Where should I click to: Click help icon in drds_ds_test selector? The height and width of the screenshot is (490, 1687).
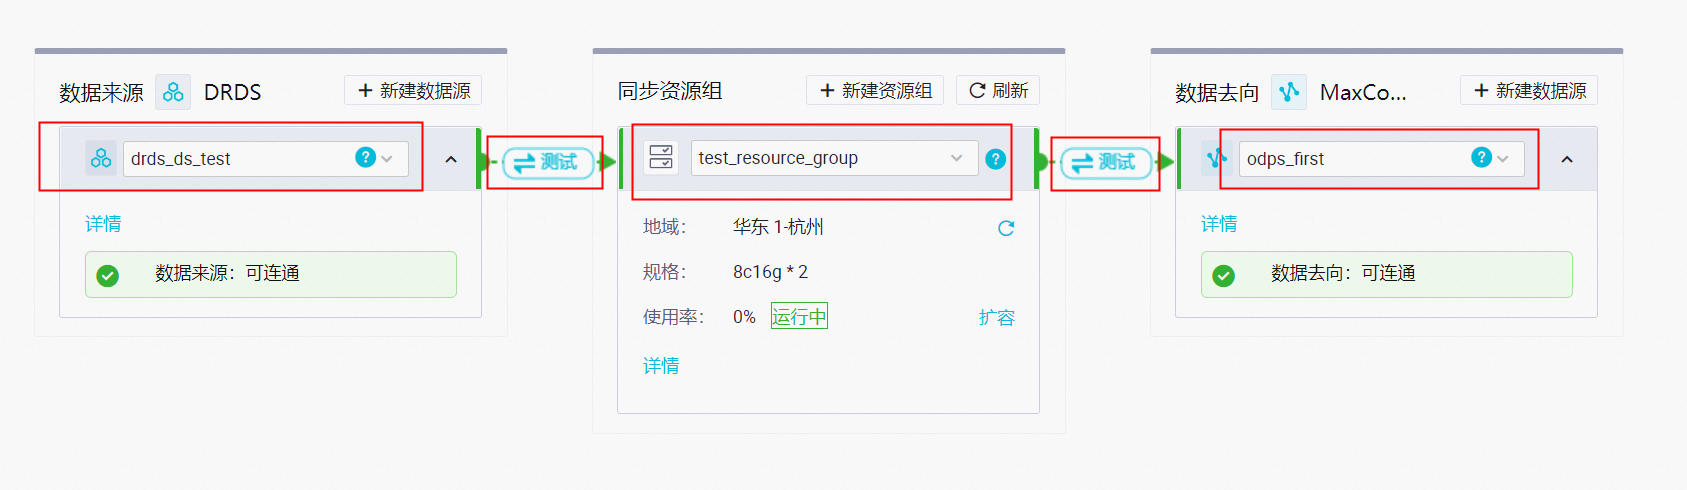366,157
